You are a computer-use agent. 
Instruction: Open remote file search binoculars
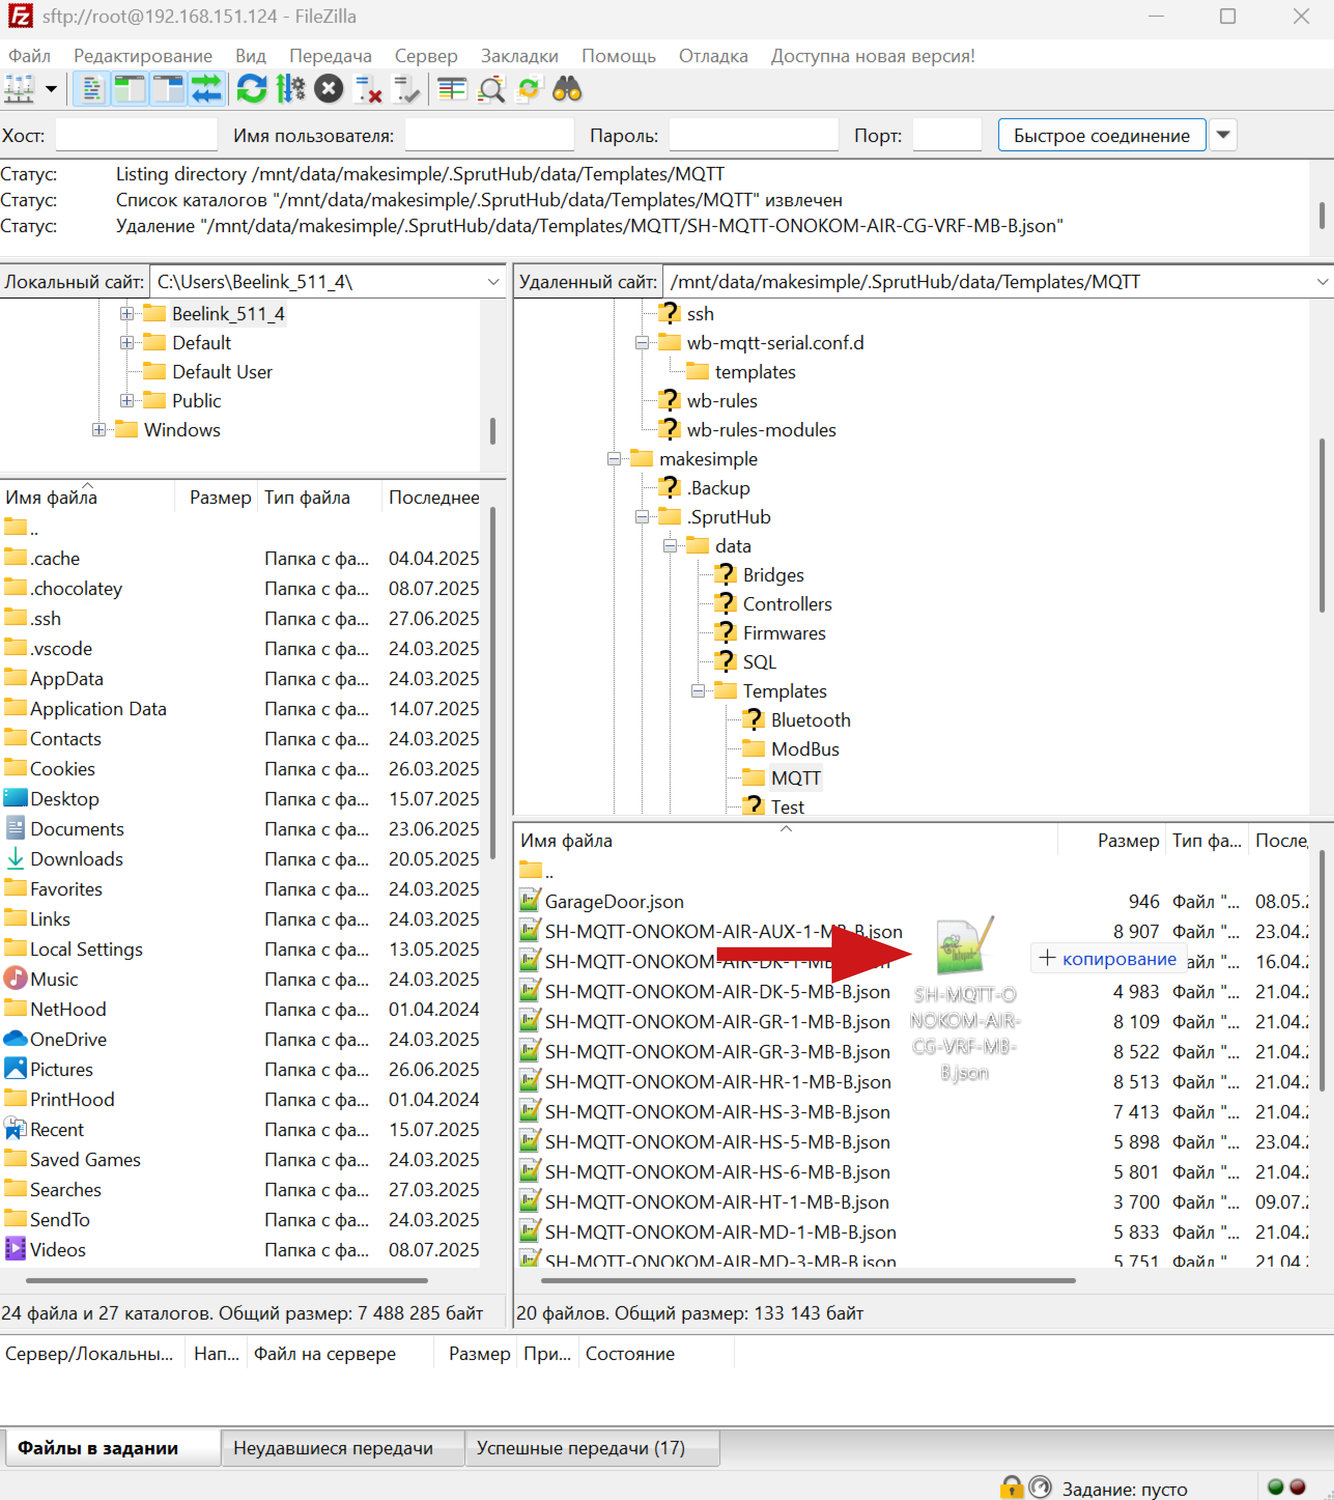567,90
